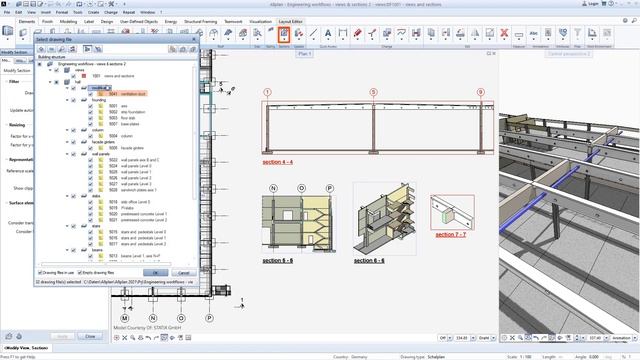Open the Window menu
640x360 pixels.
point(148,13)
